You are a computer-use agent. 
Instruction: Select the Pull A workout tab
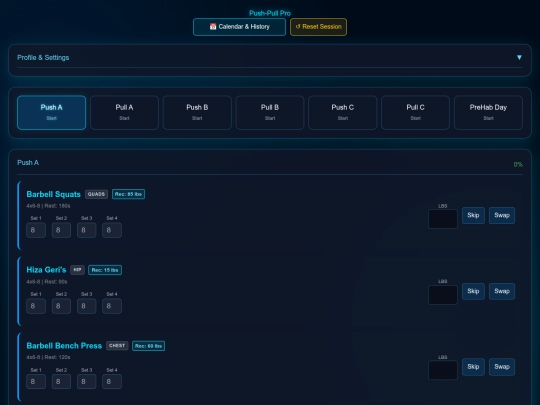click(x=124, y=113)
